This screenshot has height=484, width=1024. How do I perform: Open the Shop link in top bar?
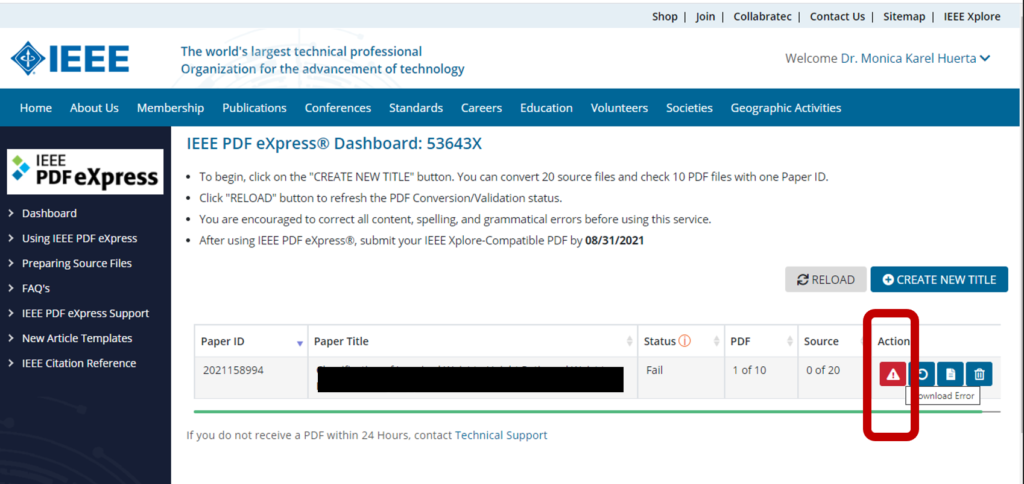[x=665, y=17]
